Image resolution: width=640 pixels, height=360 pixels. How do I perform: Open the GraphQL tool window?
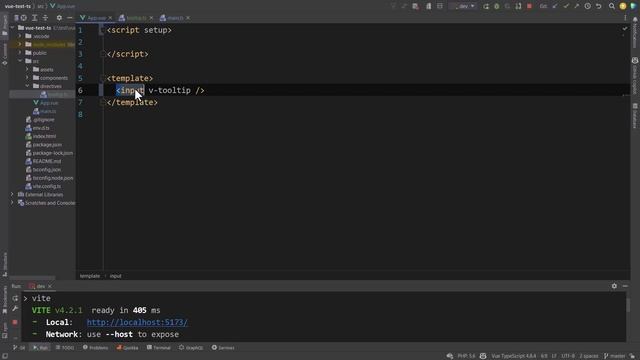pos(191,348)
